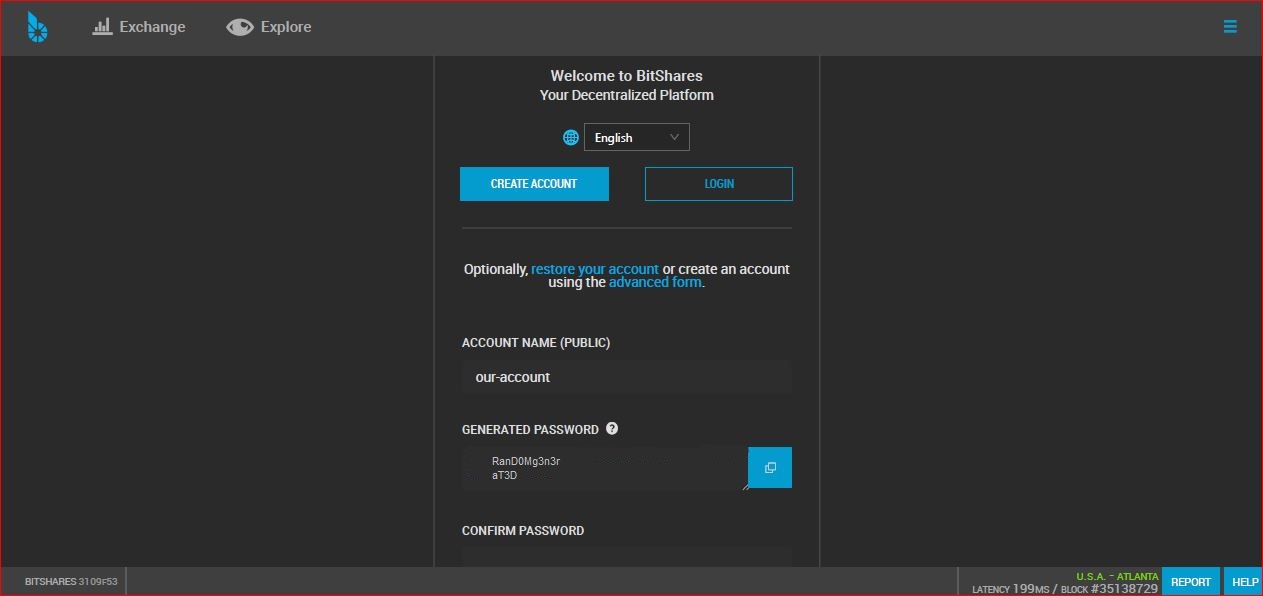Click the generated password text area
The height and width of the screenshot is (596, 1263).
point(605,468)
